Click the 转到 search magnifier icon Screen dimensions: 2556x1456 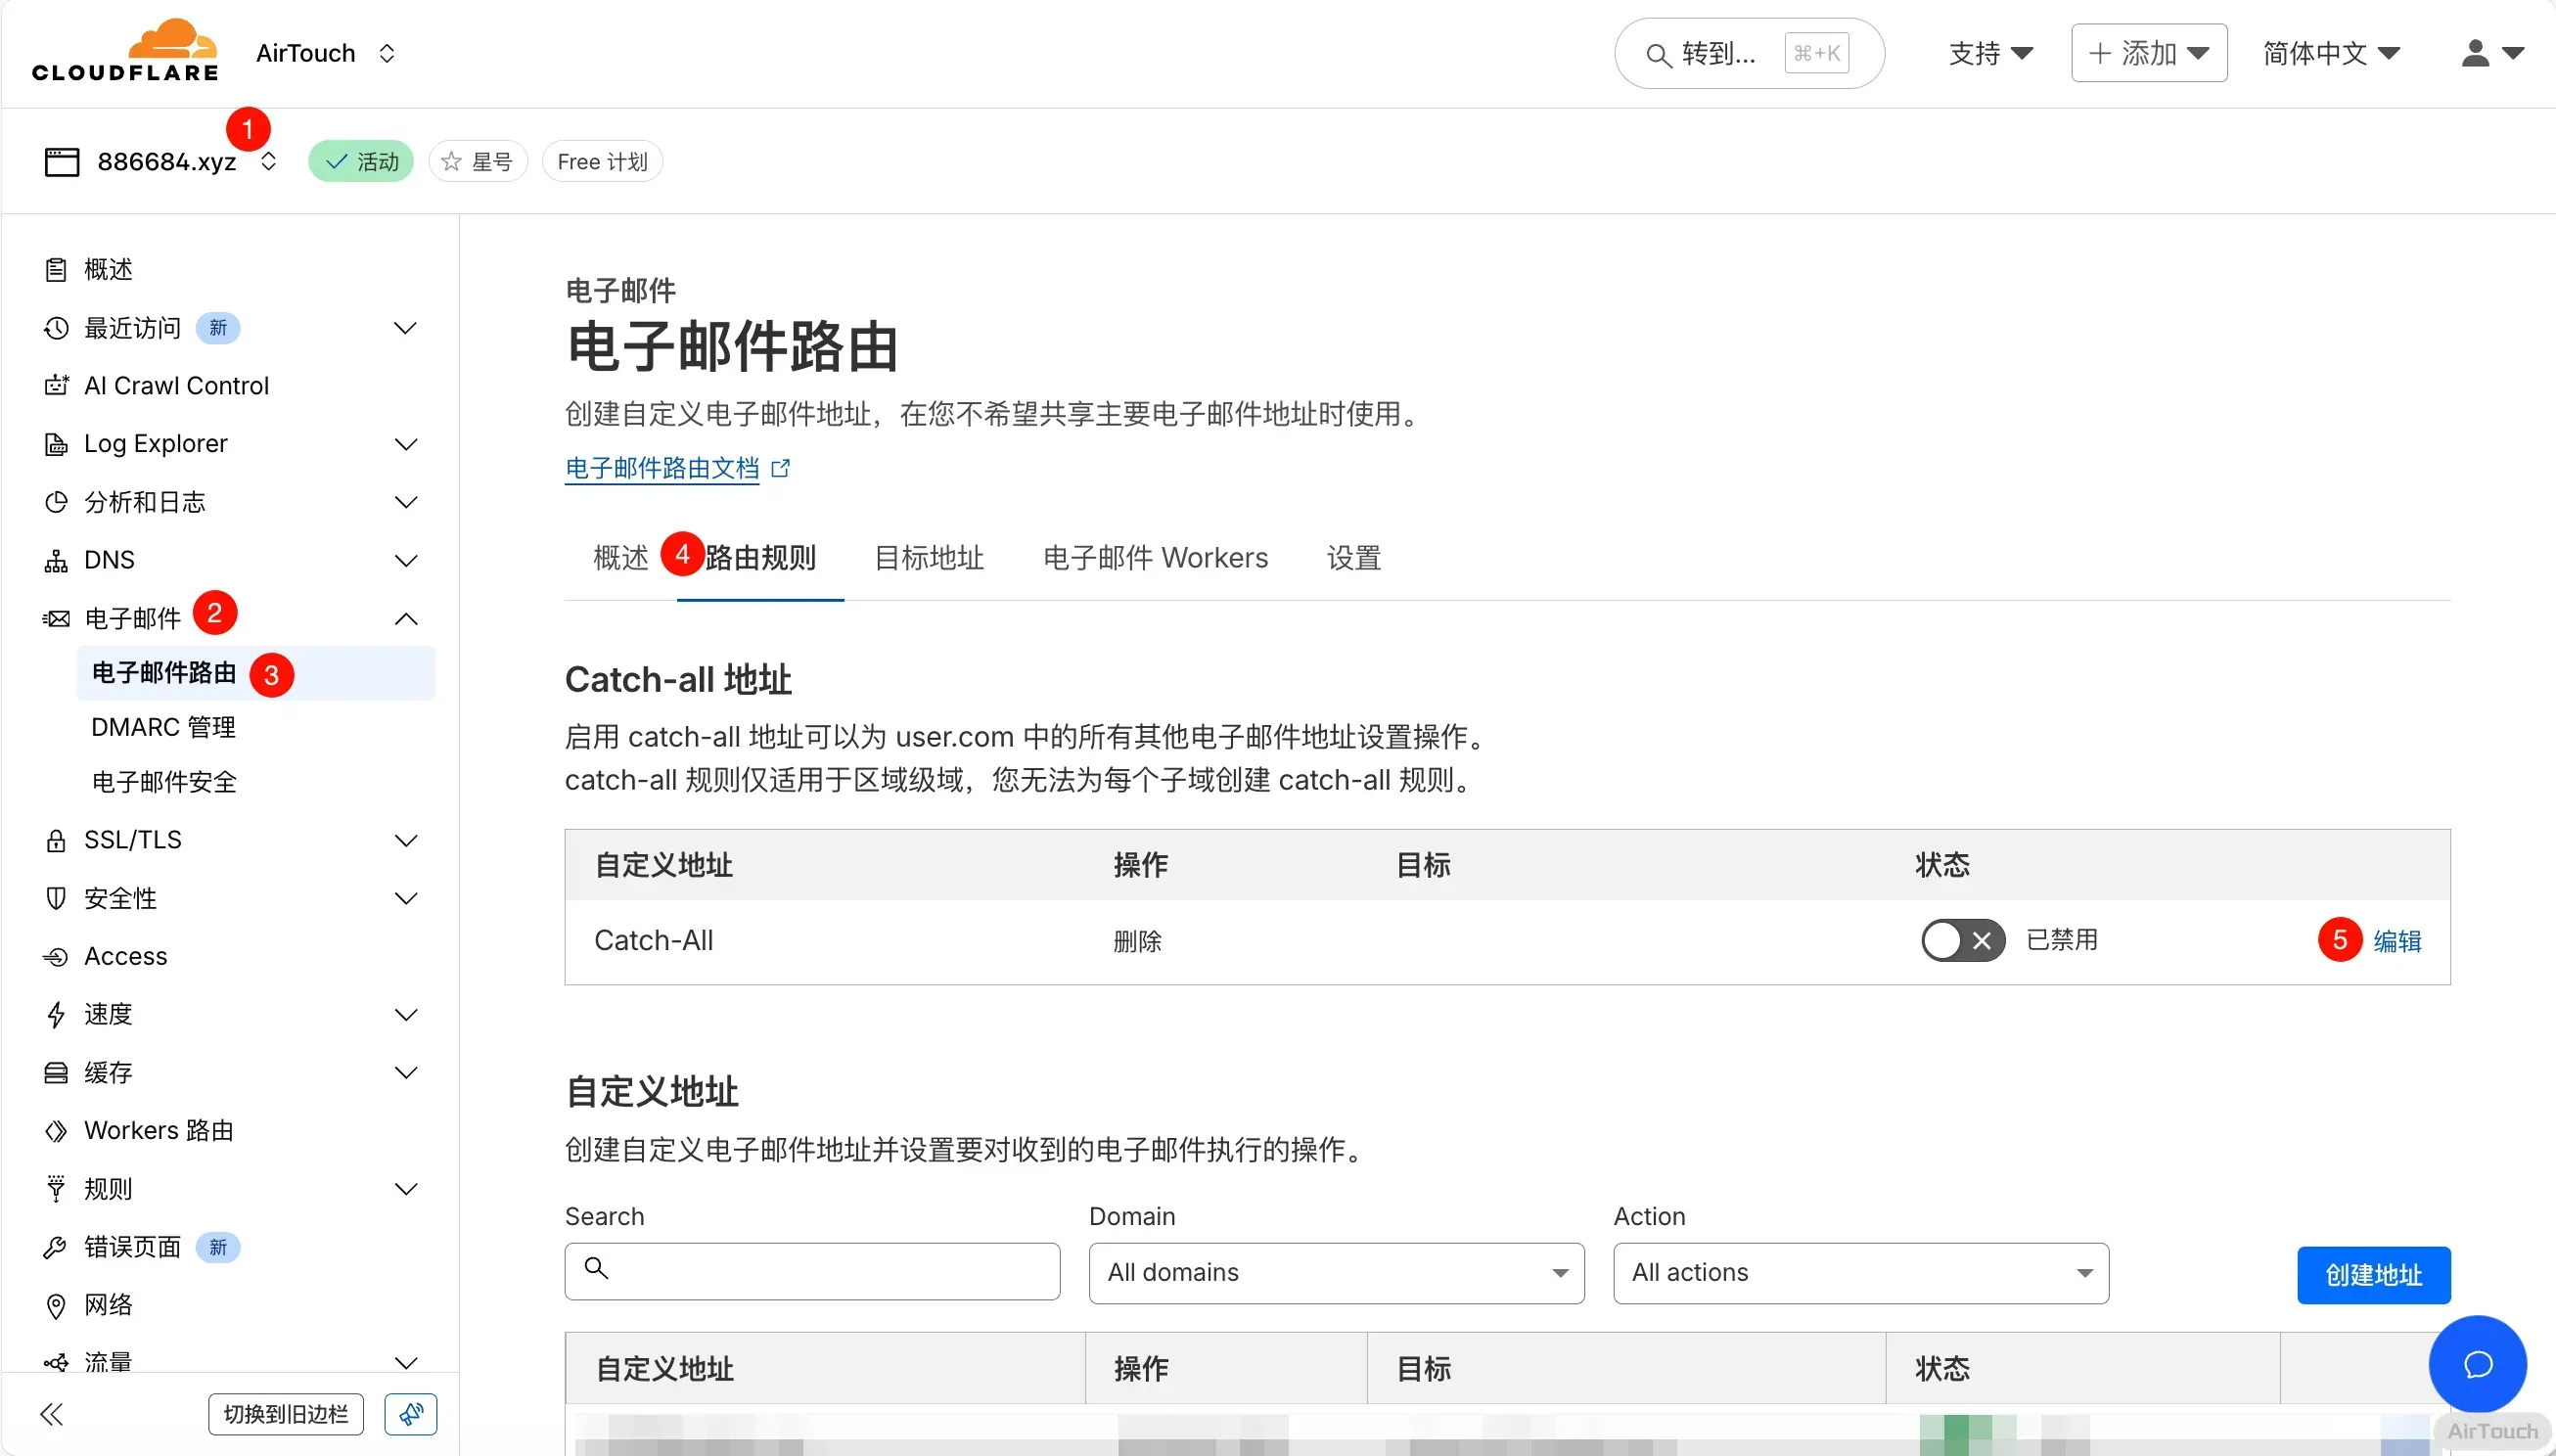[x=1658, y=55]
